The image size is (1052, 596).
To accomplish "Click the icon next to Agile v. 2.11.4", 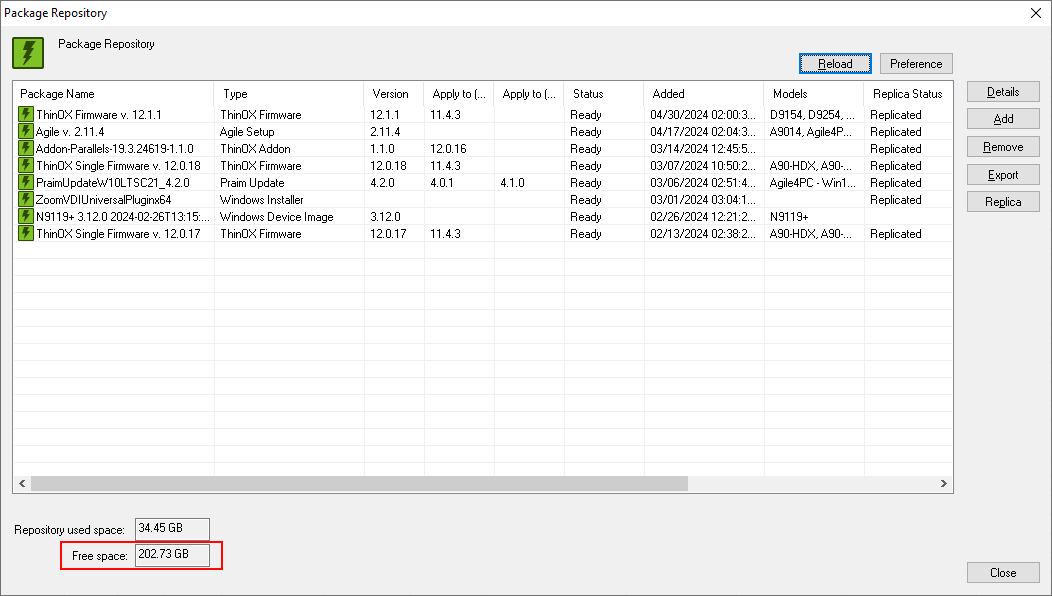I will coord(26,132).
